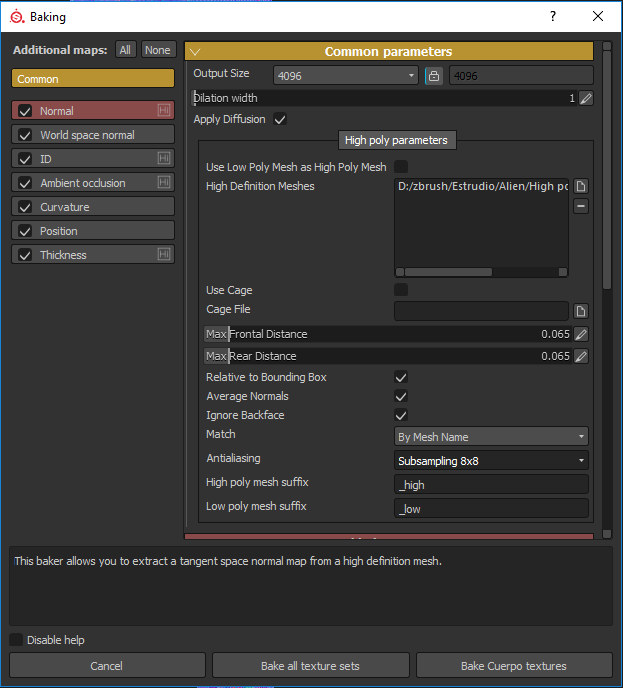Click the output size lock icon
Image resolution: width=623 pixels, height=688 pixels.
click(x=433, y=75)
